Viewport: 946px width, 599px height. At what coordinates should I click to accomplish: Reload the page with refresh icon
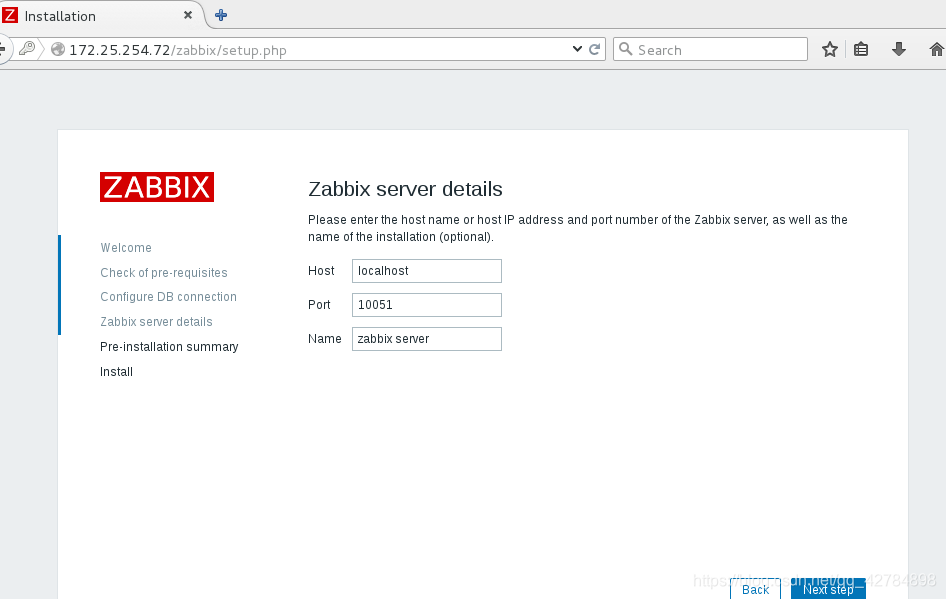(x=594, y=49)
